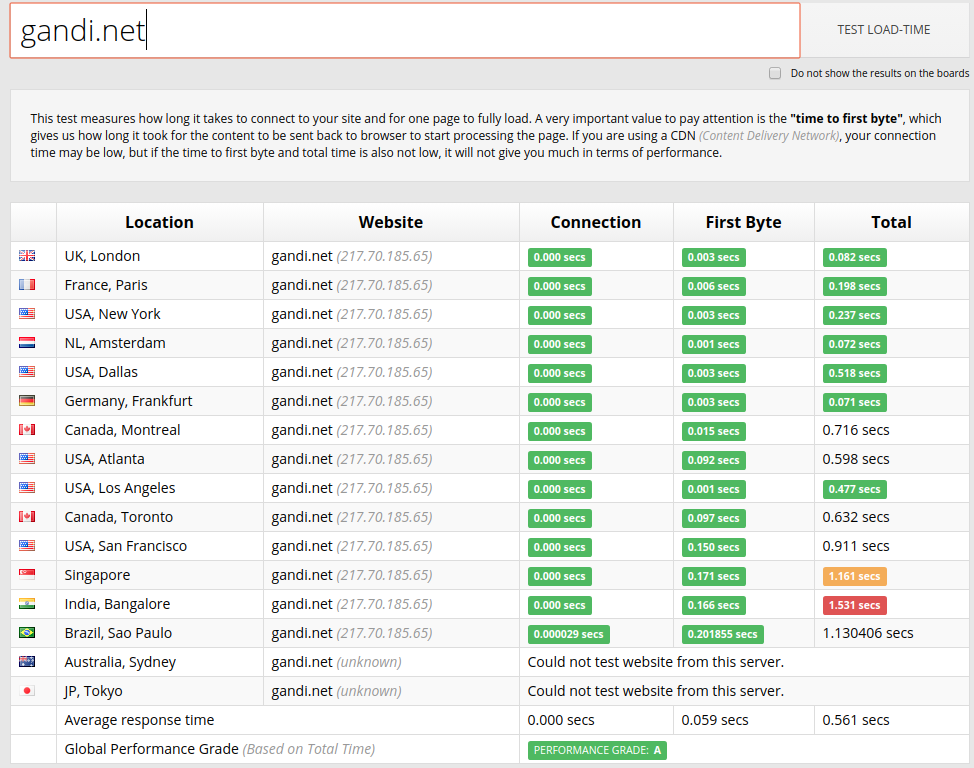Click the 0.561 secs average total
The width and height of the screenshot is (974, 768).
[856, 720]
